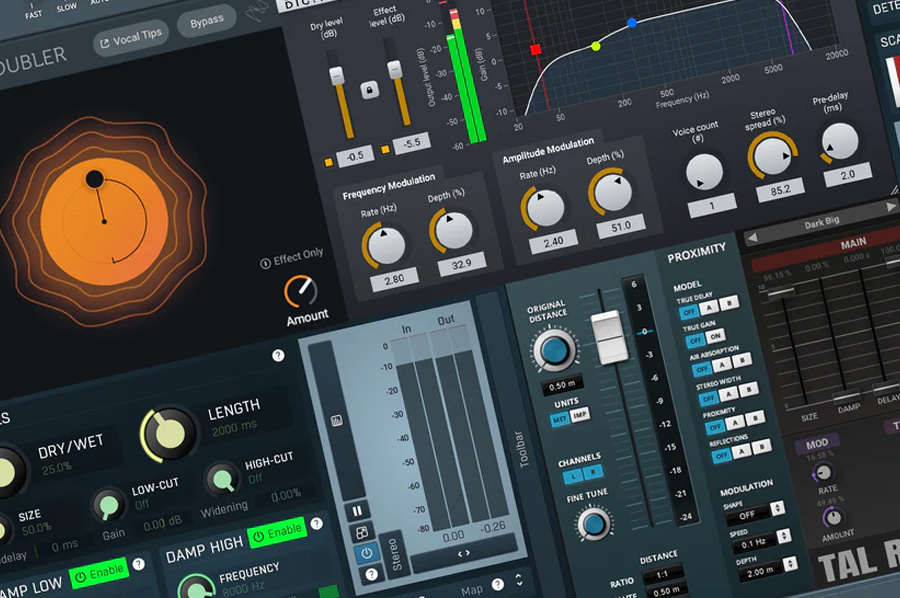
Task: Click the RATE knob in the MOD section
Action: (x=823, y=473)
